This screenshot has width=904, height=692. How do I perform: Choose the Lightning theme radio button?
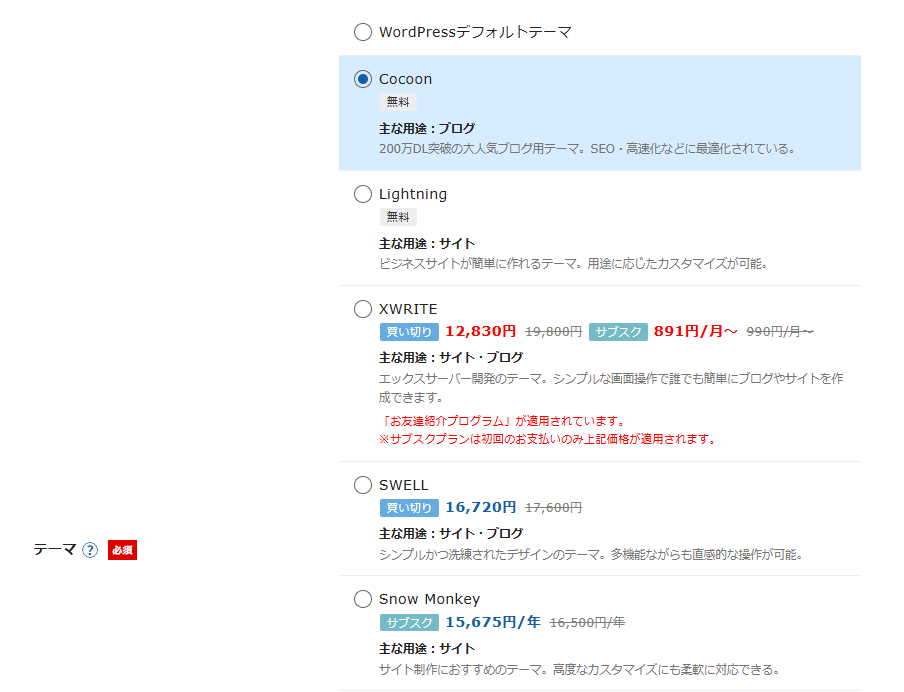point(363,194)
